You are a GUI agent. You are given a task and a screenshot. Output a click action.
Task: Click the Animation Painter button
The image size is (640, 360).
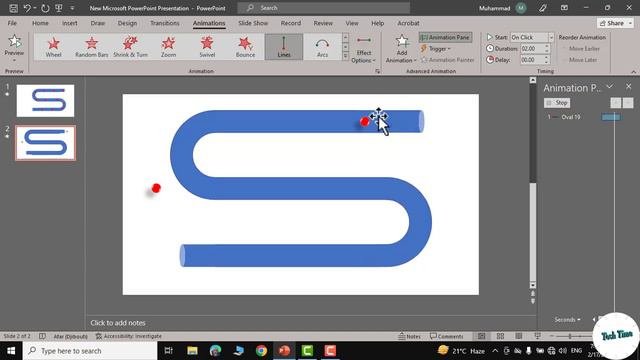[x=447, y=60]
